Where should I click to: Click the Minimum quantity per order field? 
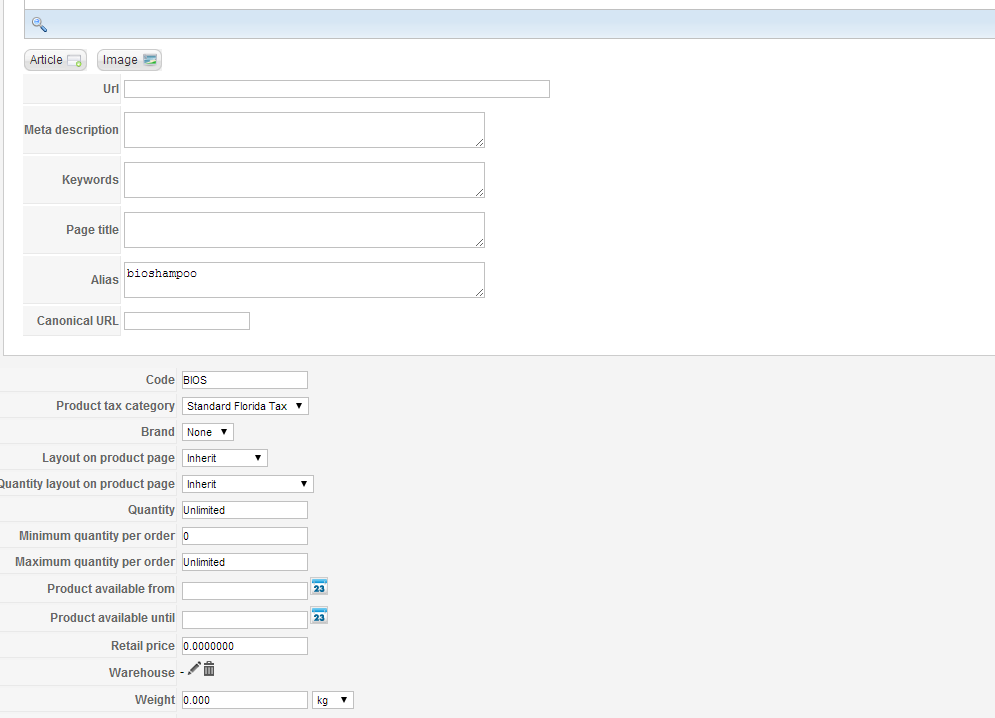pyautogui.click(x=245, y=536)
